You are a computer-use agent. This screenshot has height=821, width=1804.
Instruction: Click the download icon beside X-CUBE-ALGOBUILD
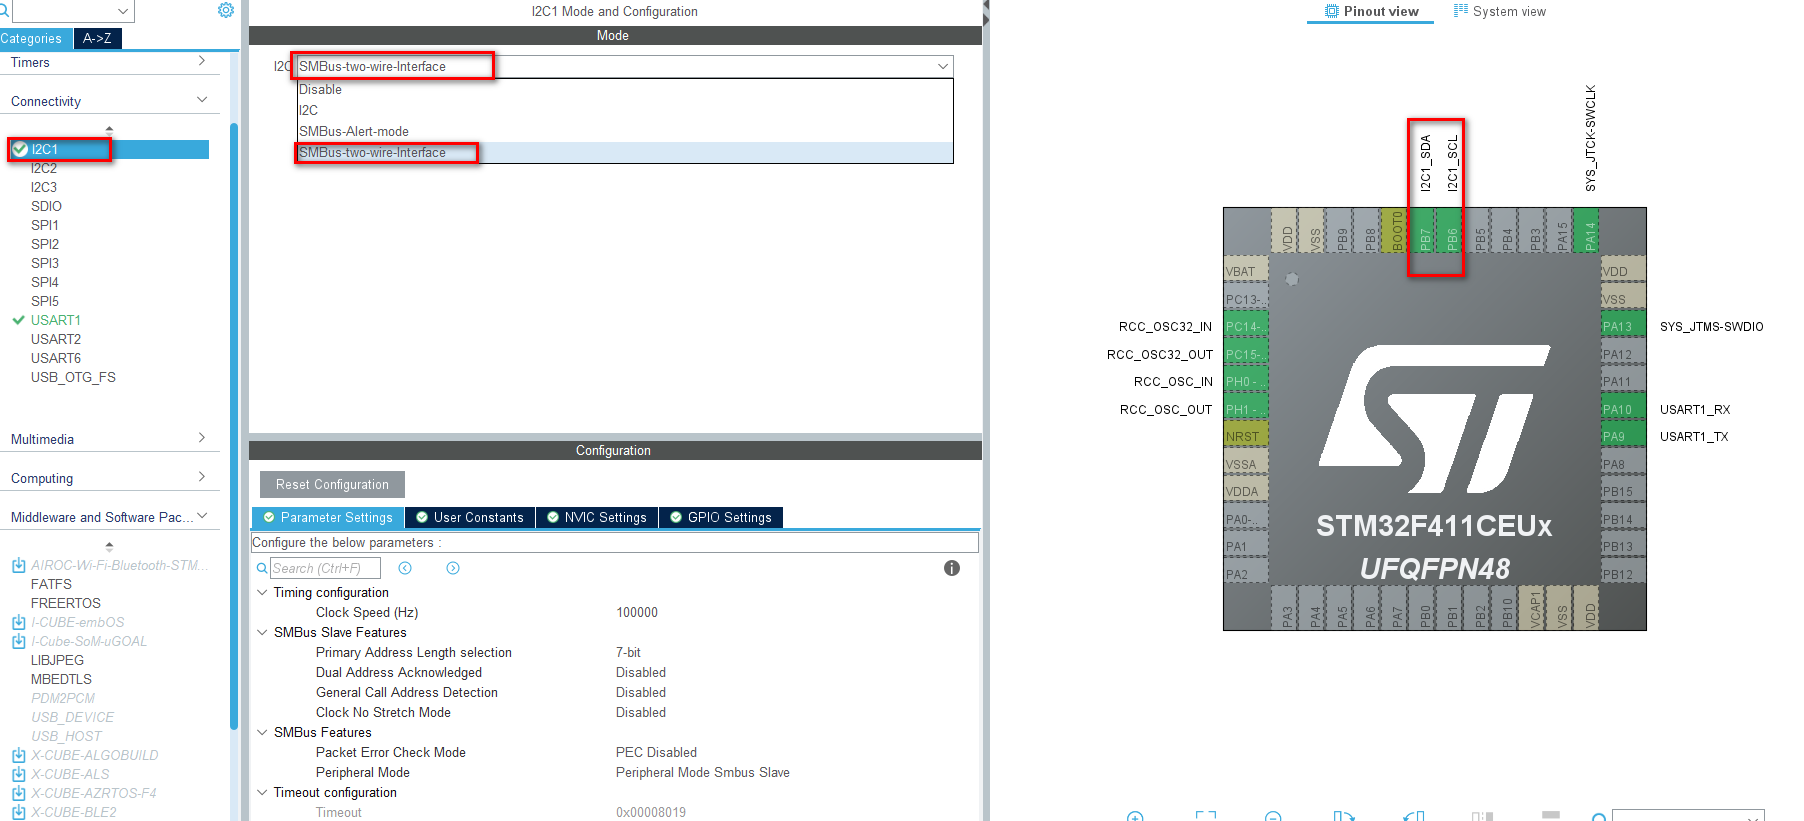[x=19, y=755]
